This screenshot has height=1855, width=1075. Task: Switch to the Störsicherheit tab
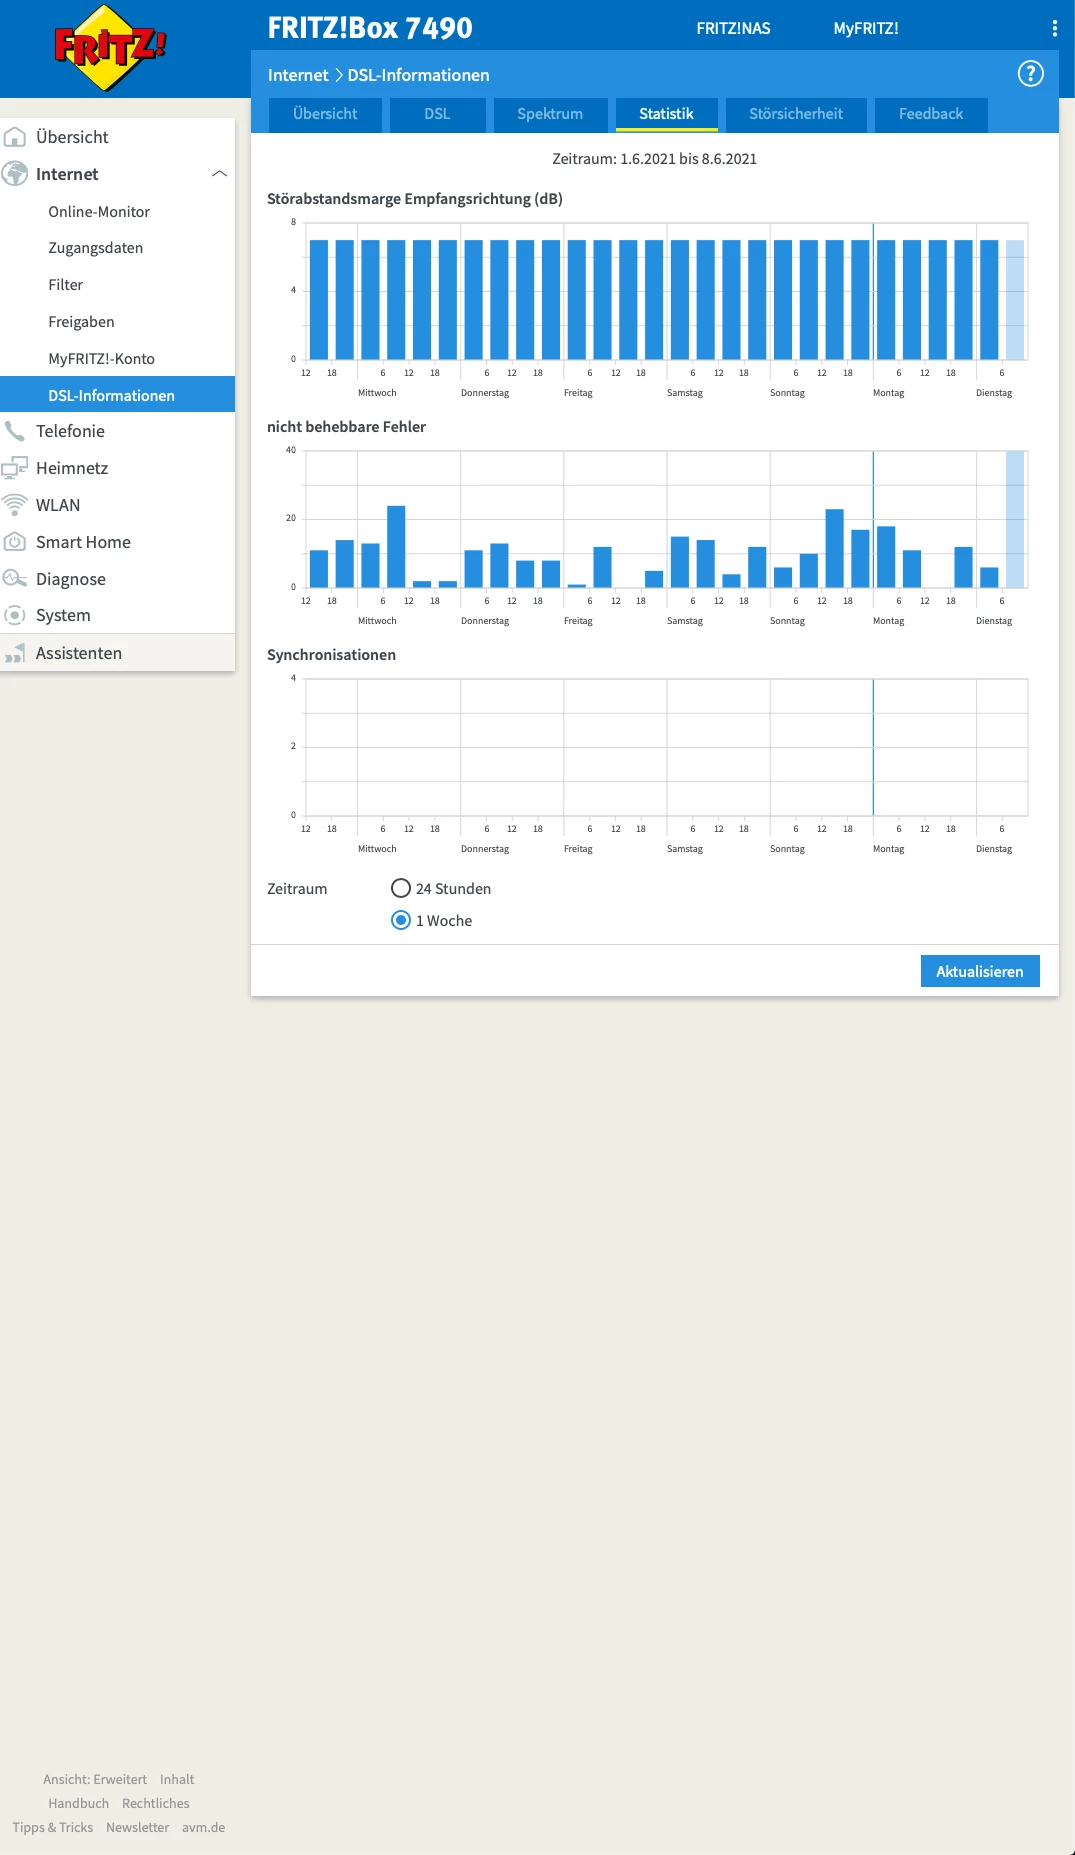click(796, 114)
